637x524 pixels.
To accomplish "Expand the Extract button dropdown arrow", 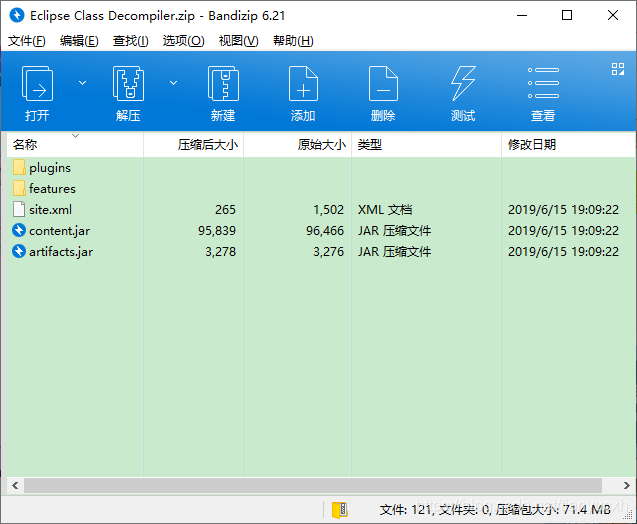I will click(x=173, y=83).
